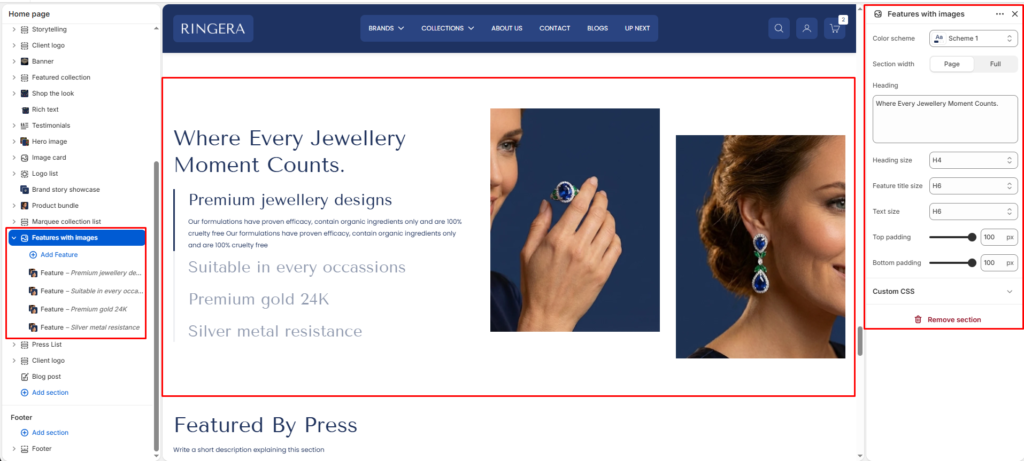Open the shopping cart icon
The width and height of the screenshot is (1024, 461).
835,29
